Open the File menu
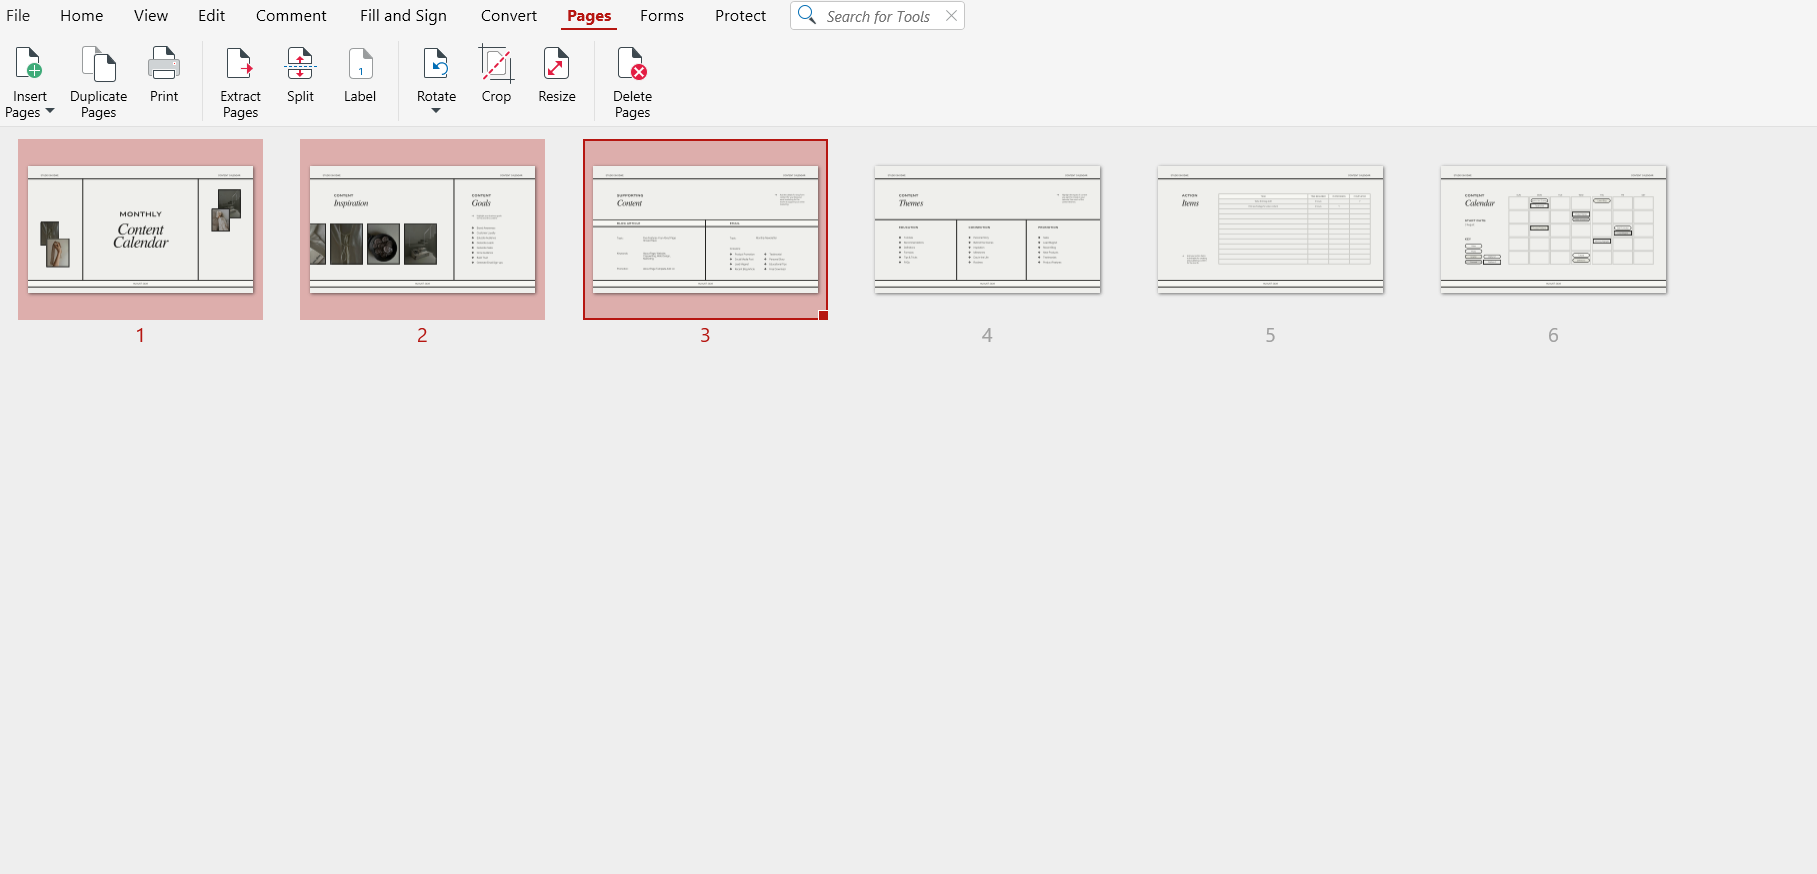Viewport: 1817px width, 874px height. [18, 16]
